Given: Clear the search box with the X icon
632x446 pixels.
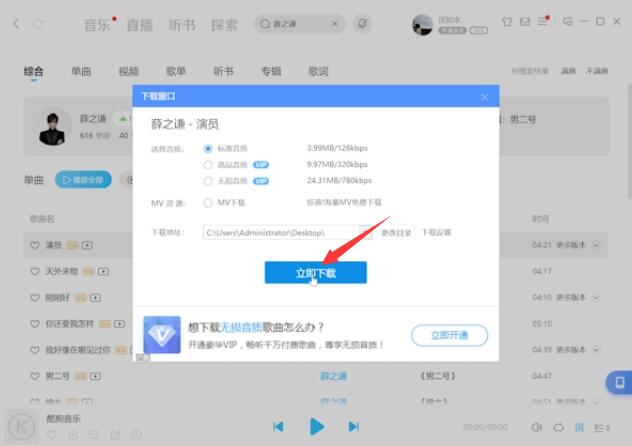Looking at the screenshot, I should pyautogui.click(x=335, y=24).
